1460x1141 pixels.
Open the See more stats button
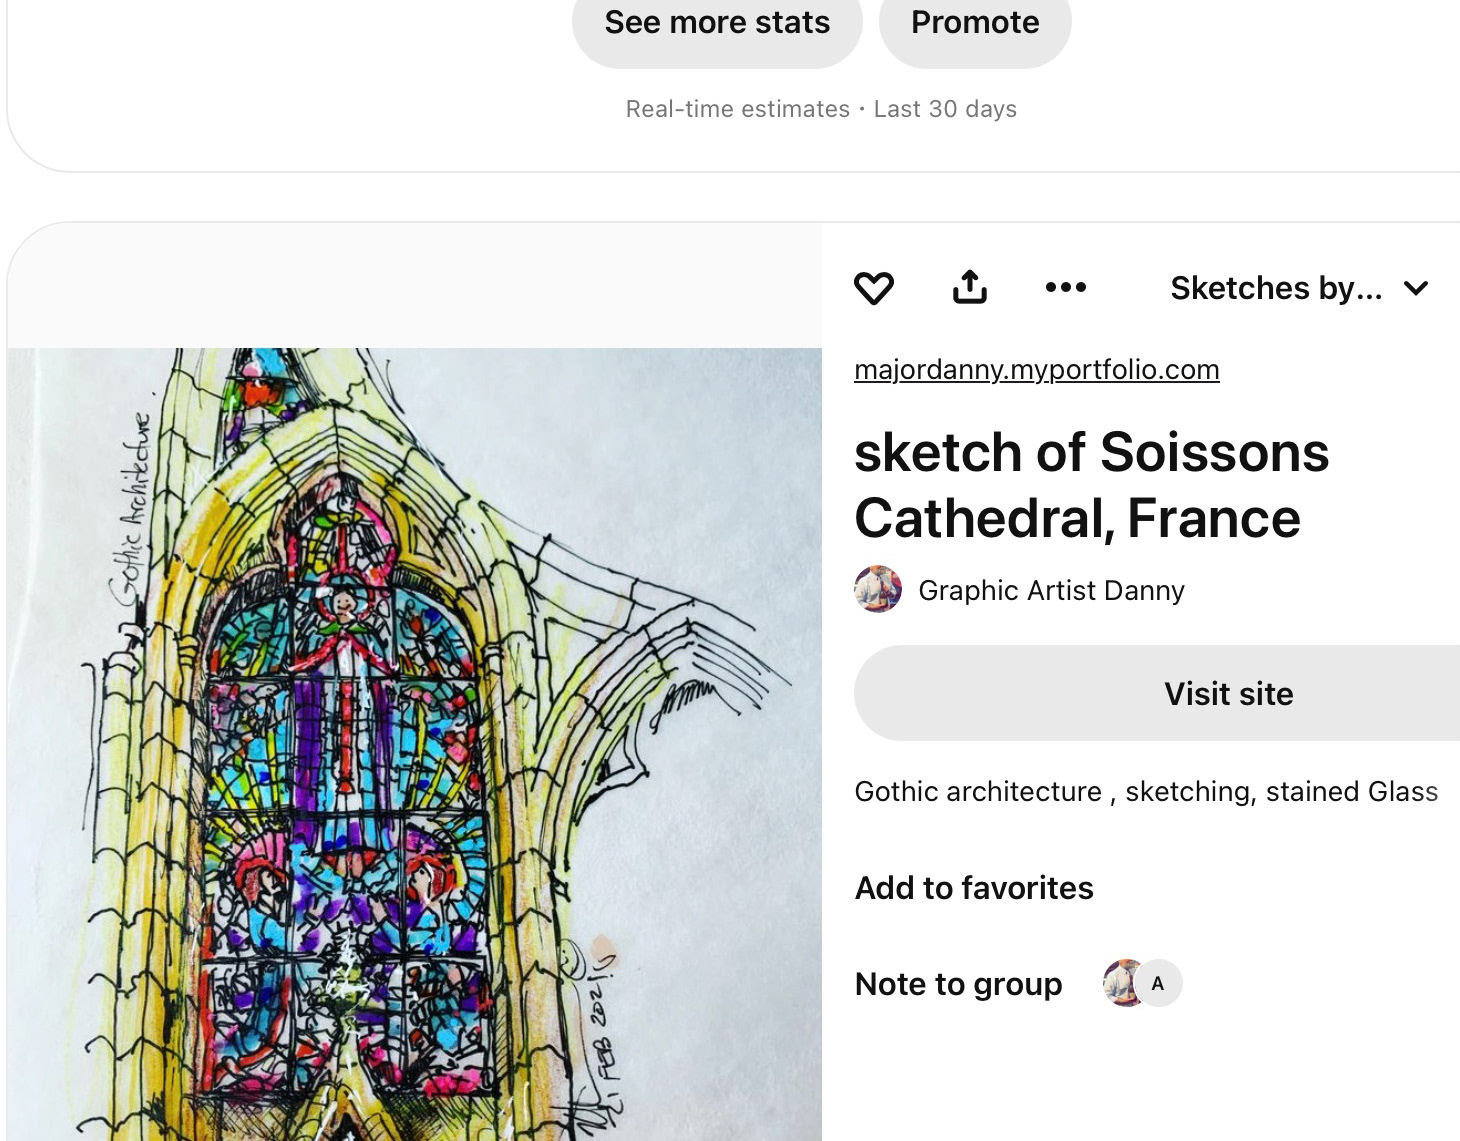pyautogui.click(x=717, y=23)
